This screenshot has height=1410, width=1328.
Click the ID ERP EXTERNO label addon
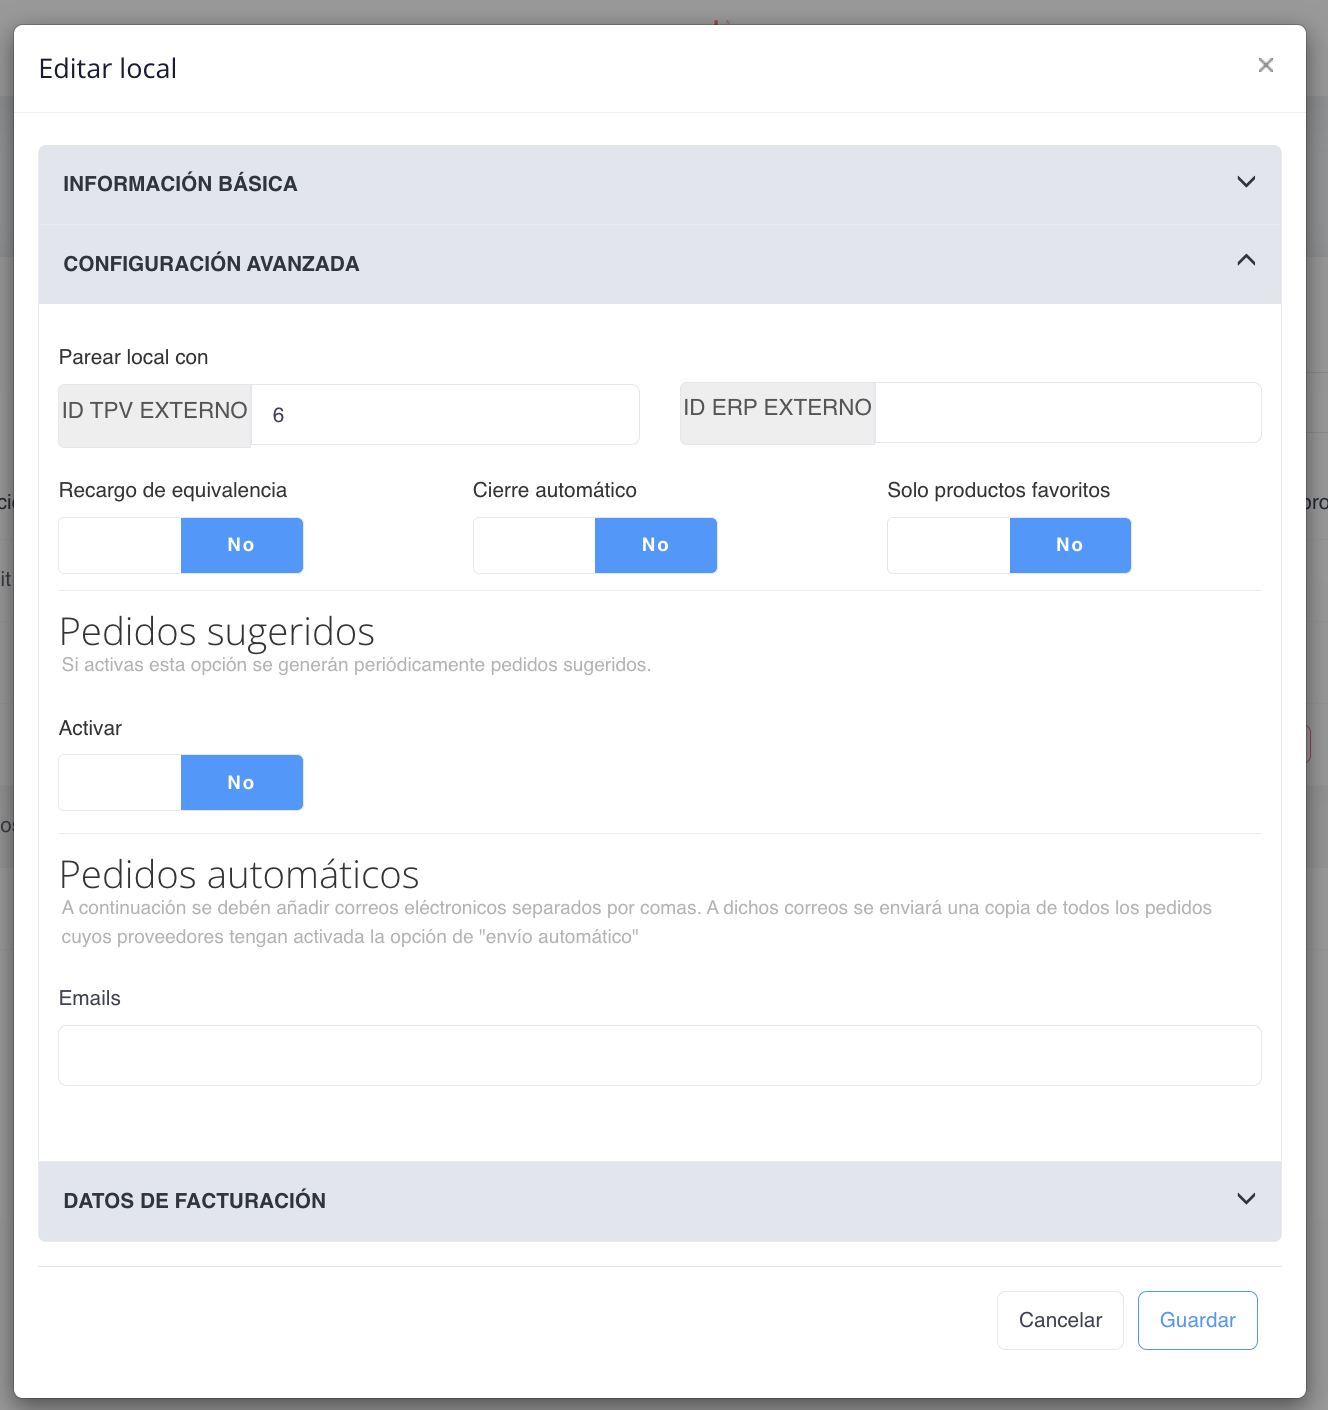tap(777, 412)
